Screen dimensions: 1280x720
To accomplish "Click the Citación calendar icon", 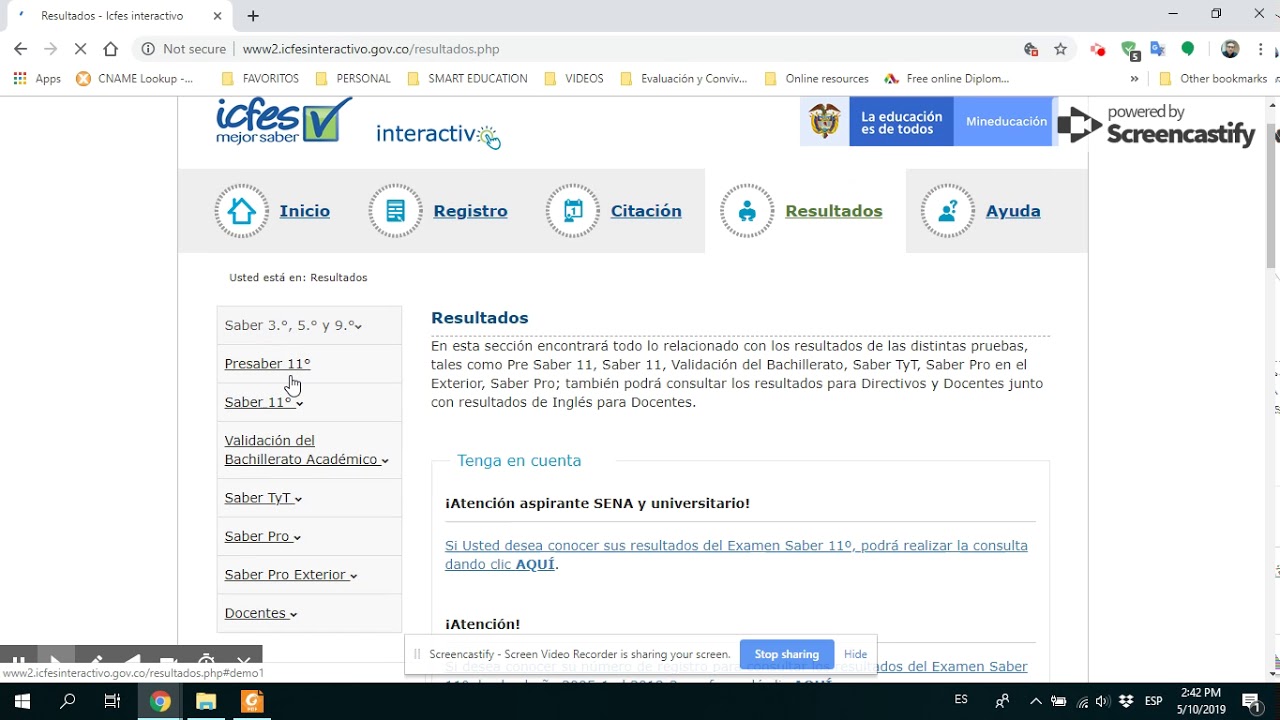I will [573, 211].
